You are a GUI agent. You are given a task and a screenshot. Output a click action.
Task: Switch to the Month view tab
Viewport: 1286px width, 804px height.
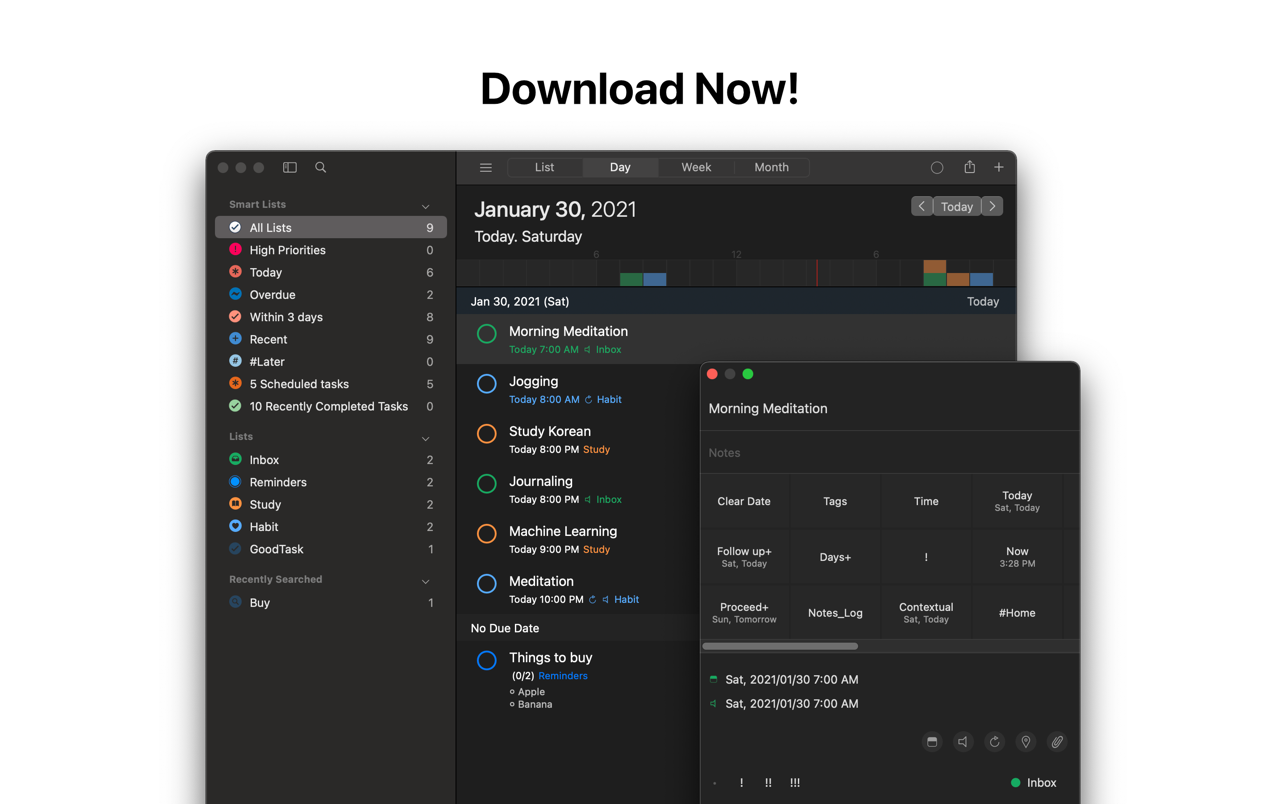coord(771,167)
